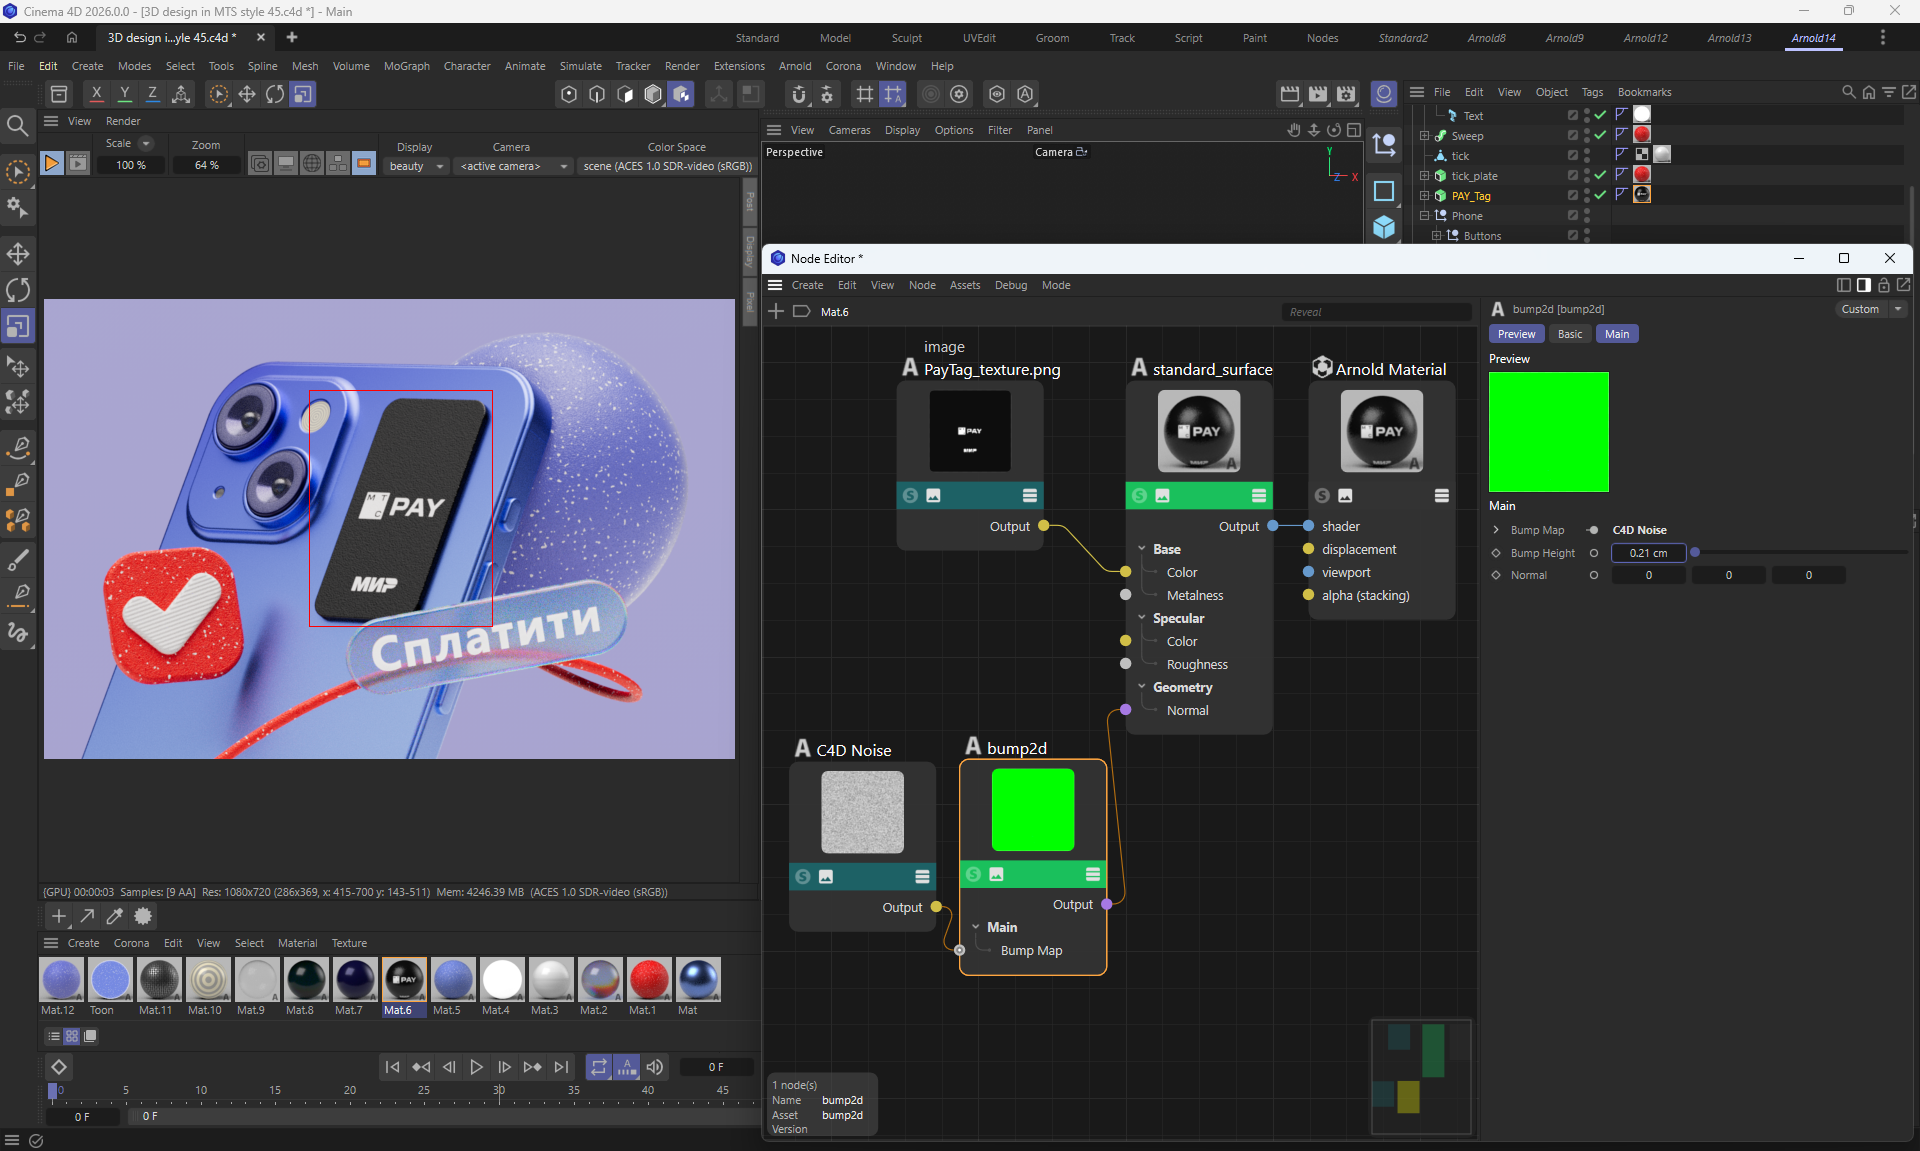
Task: Collapse the Specular group in standard_surface node
Action: click(x=1142, y=618)
